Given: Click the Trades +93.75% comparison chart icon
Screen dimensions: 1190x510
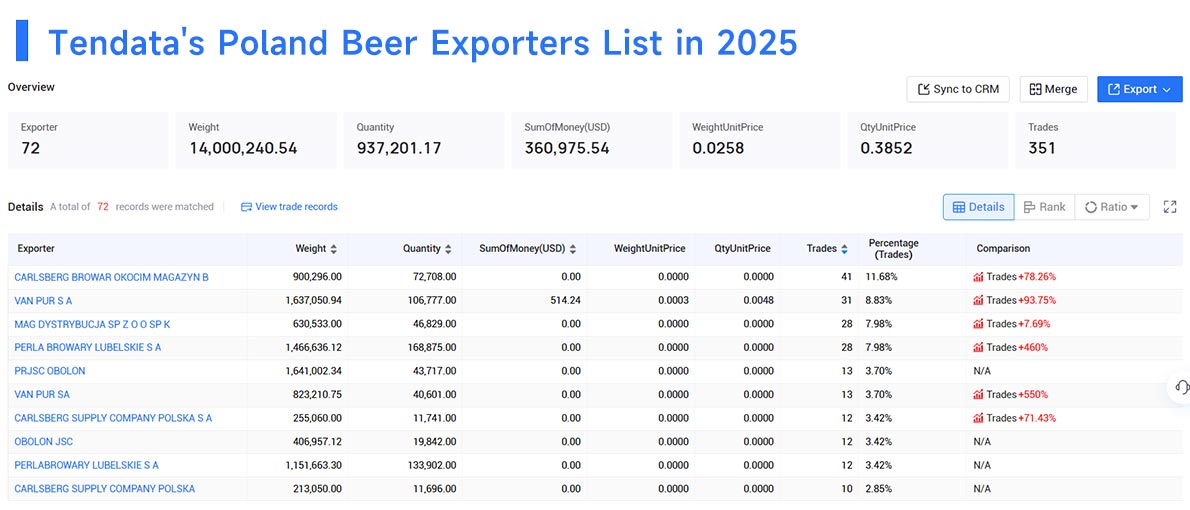Looking at the screenshot, I should 978,301.
